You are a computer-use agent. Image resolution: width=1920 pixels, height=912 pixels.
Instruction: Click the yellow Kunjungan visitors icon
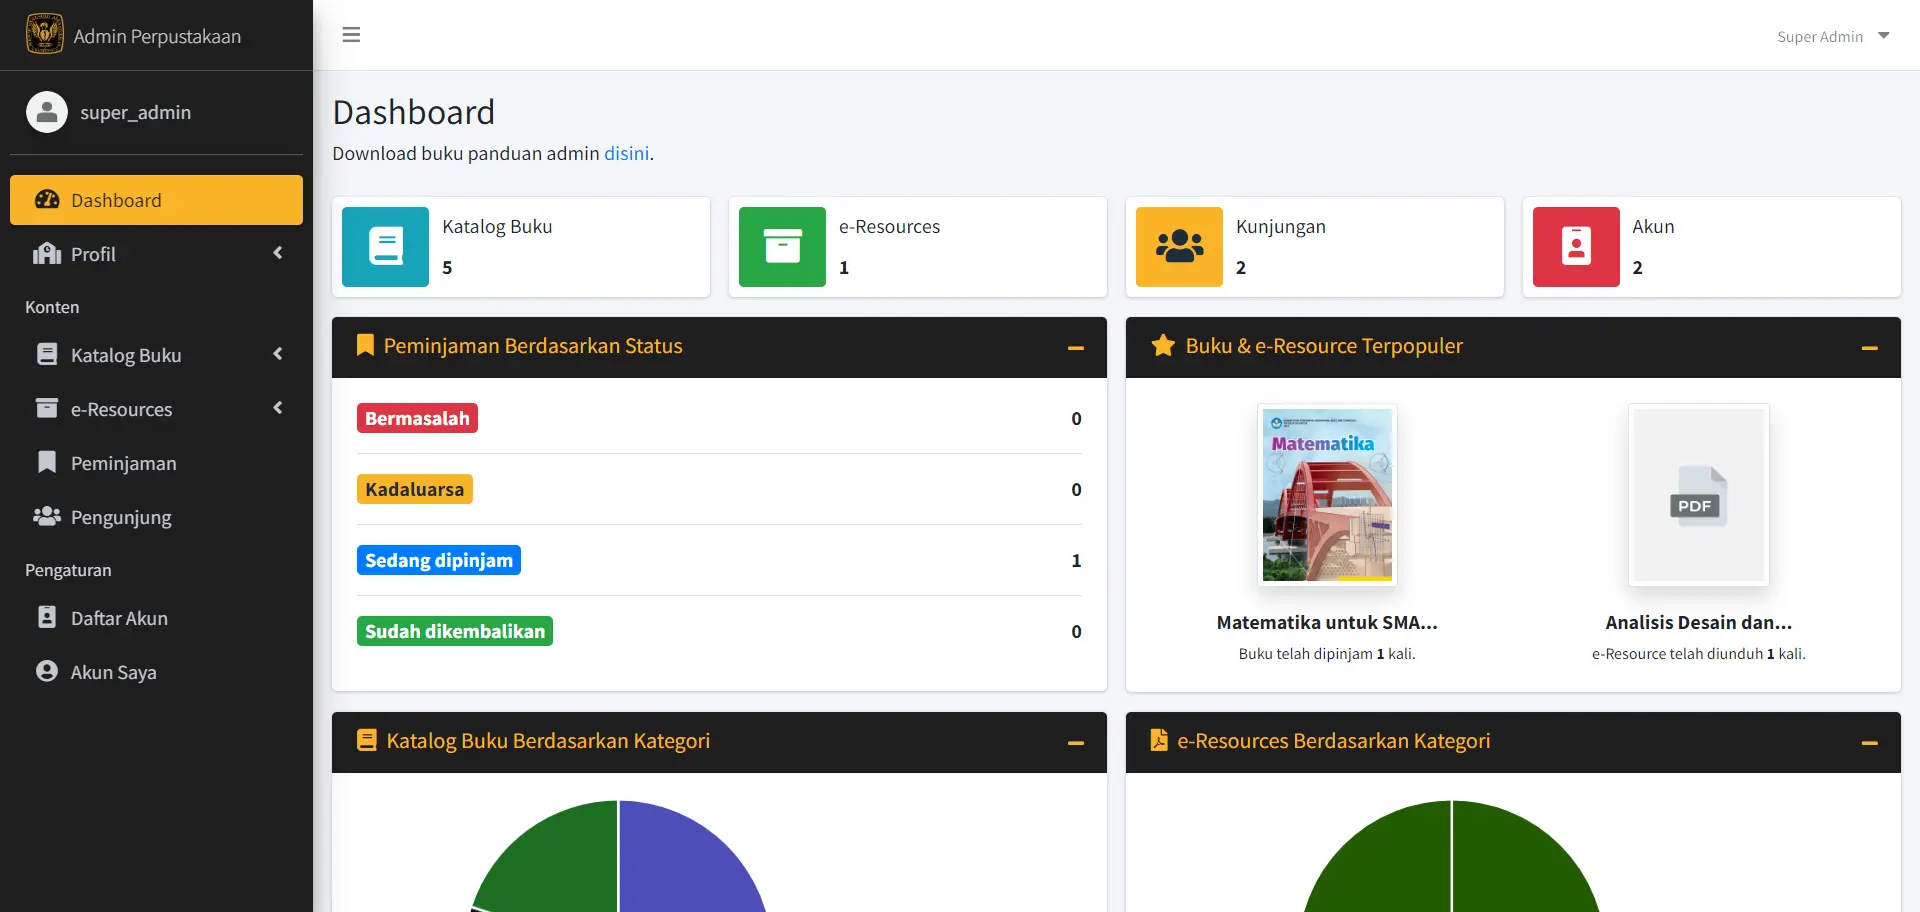1179,247
